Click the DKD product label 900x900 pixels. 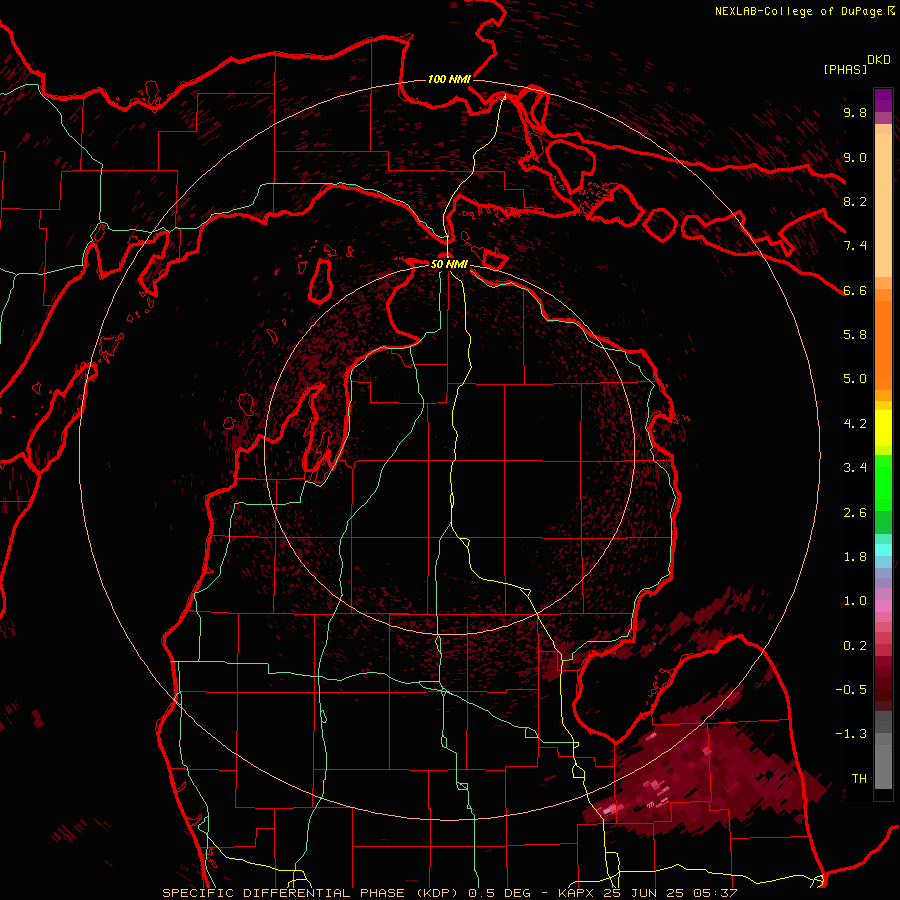pyautogui.click(x=879, y=60)
